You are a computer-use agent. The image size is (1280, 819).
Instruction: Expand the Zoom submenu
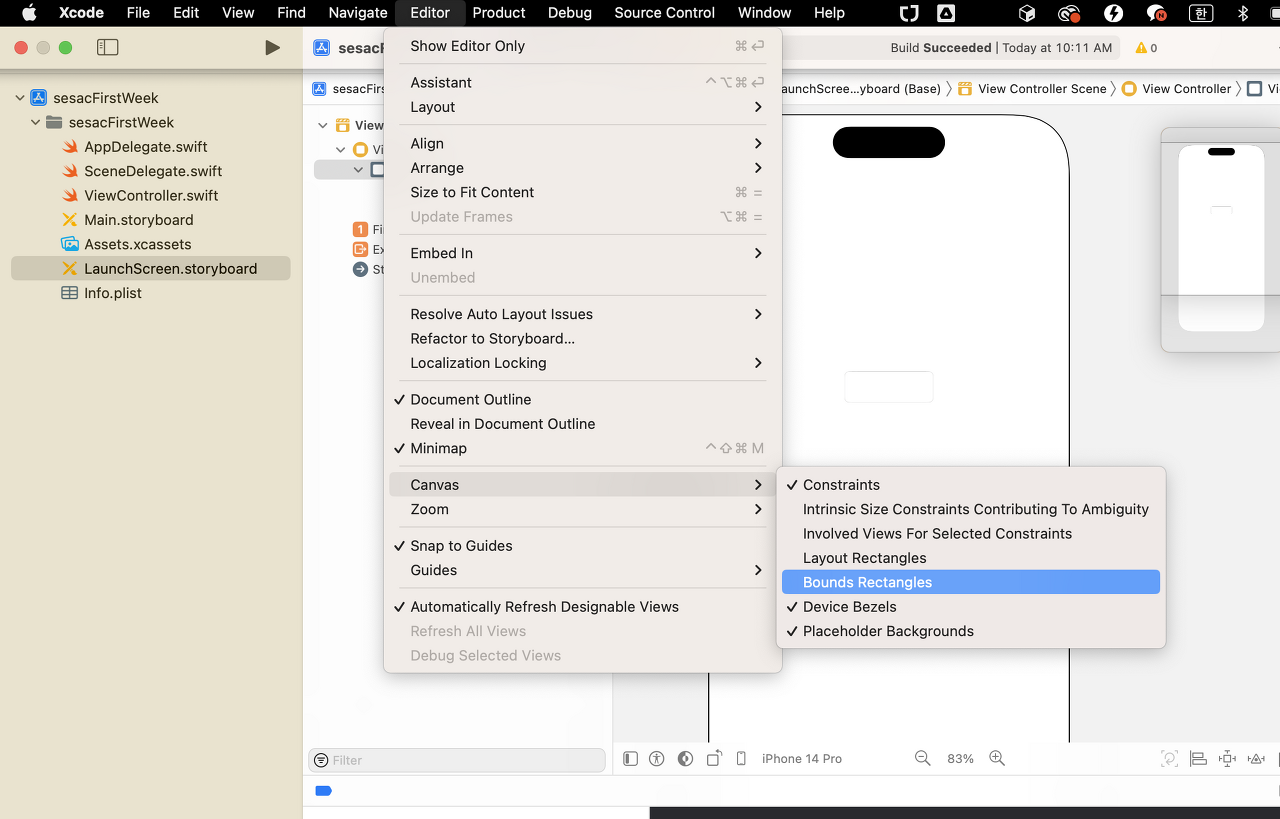(x=583, y=509)
